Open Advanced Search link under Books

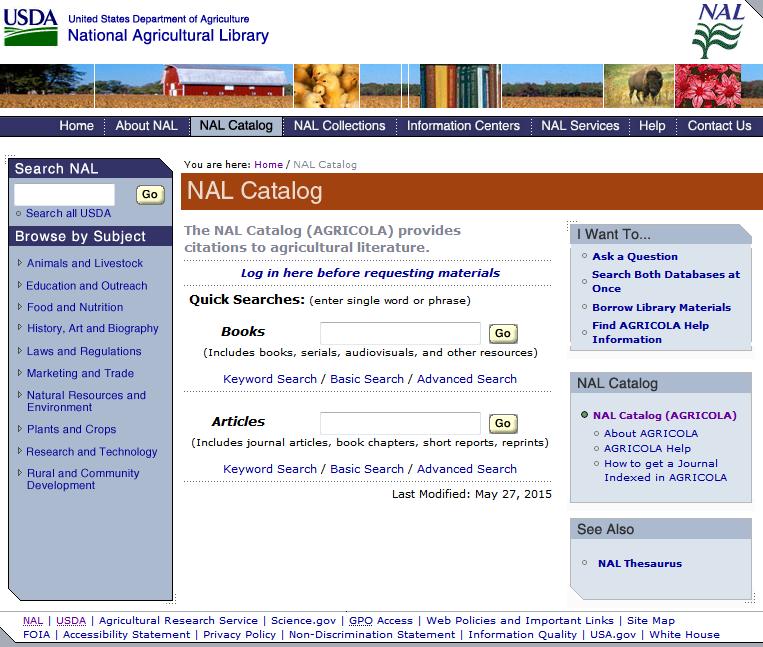tap(467, 379)
